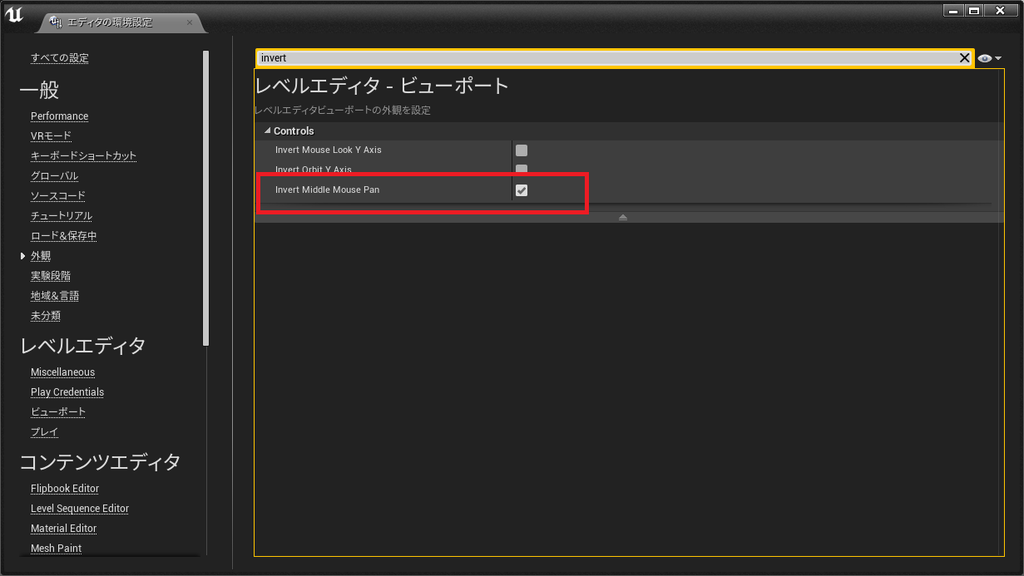Open プレイ settings
The image size is (1024, 576).
tap(44, 432)
